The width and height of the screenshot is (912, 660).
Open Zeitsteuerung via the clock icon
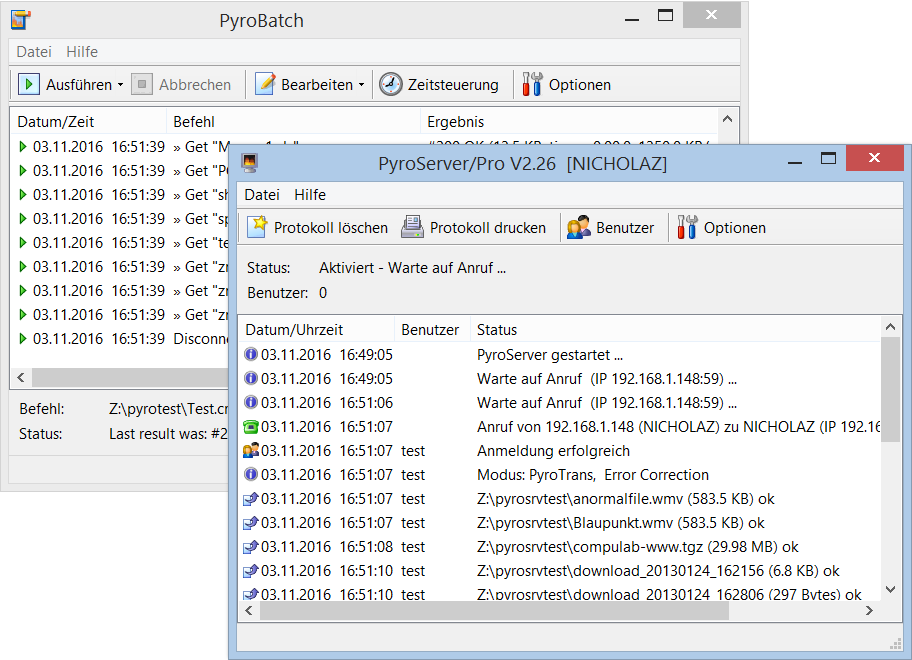point(390,84)
